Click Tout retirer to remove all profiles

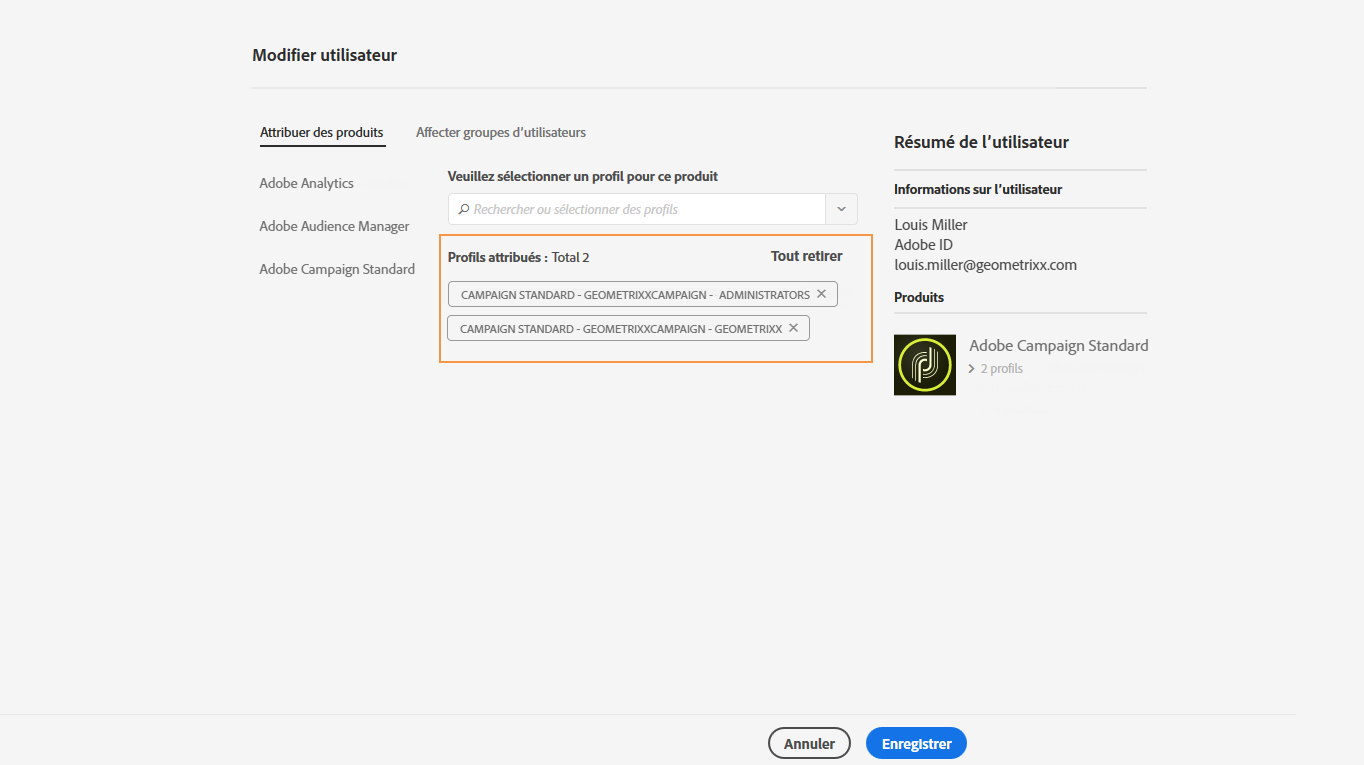(x=806, y=256)
